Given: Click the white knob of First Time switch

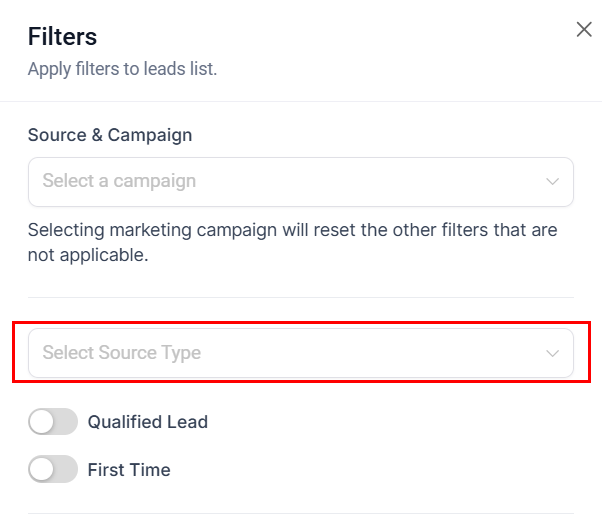Looking at the screenshot, I should 42,469.
